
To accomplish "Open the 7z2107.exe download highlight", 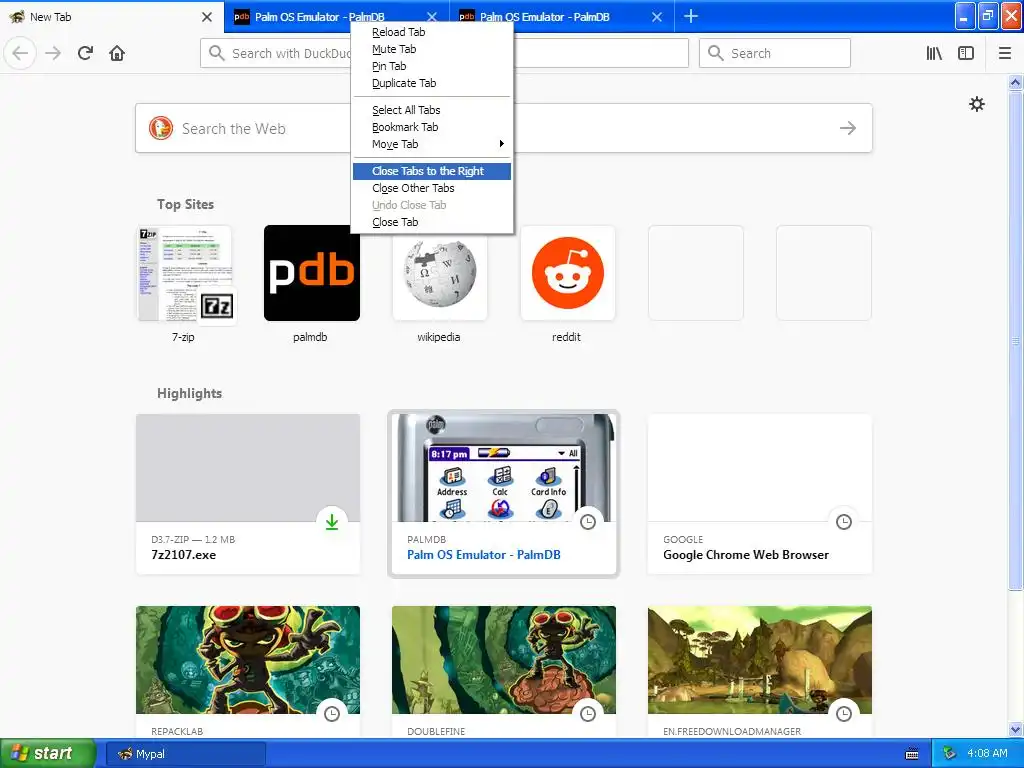I will pyautogui.click(x=248, y=494).
